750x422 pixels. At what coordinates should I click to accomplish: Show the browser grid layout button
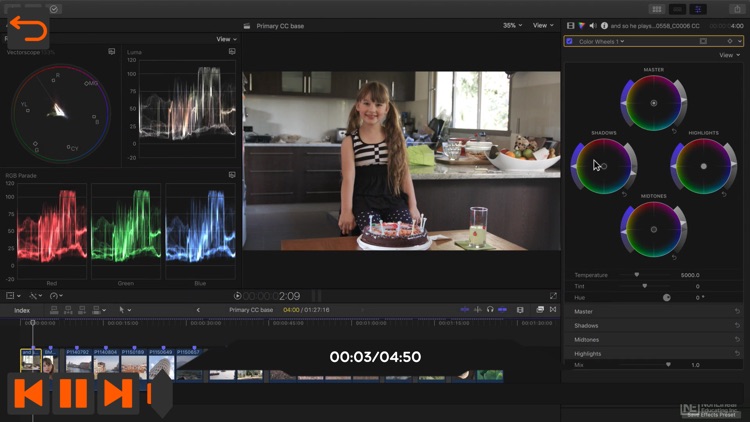[x=657, y=9]
